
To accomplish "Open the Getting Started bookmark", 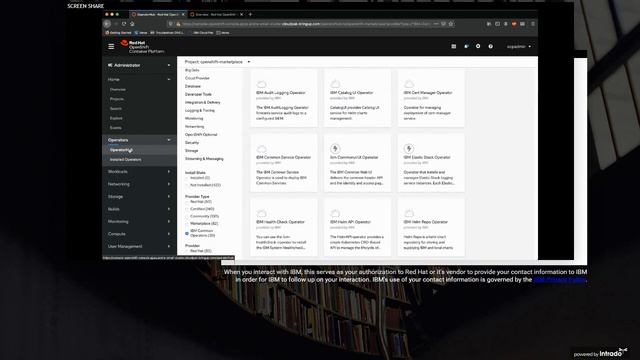I will [118, 33].
